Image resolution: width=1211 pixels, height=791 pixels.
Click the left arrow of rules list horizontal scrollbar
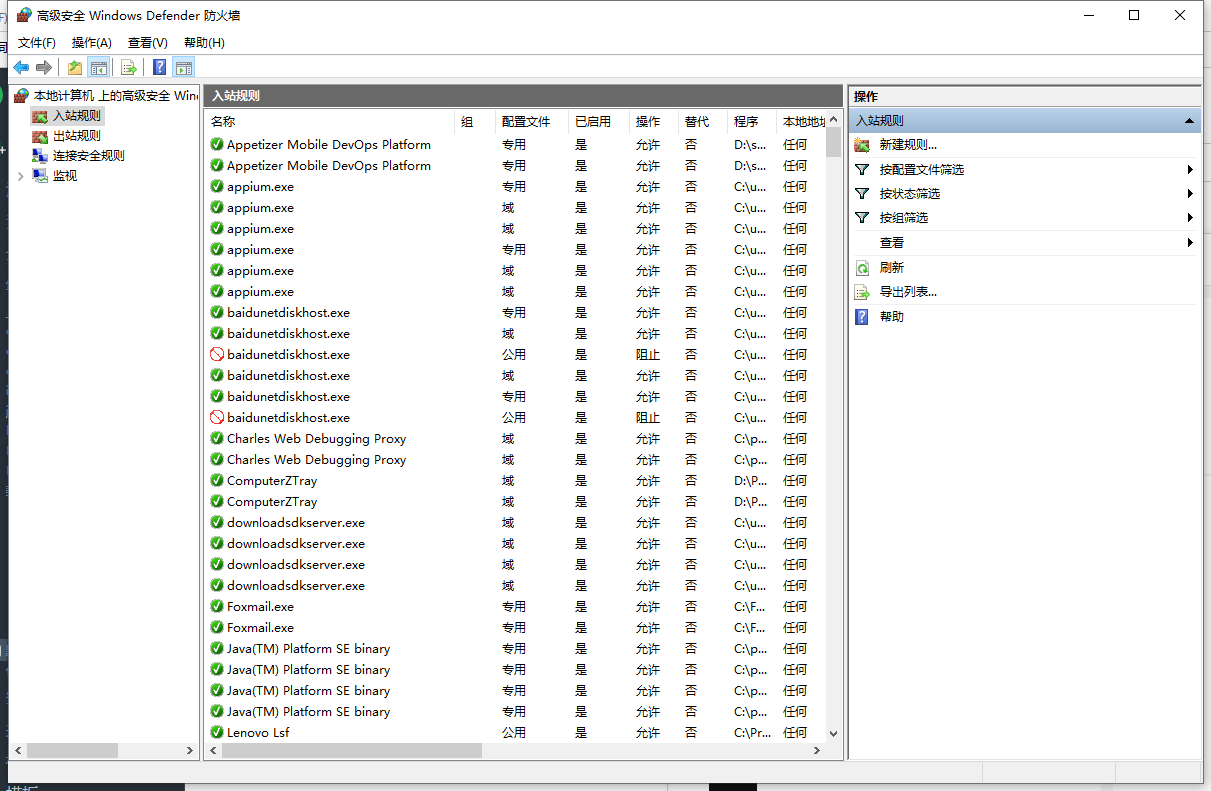point(213,750)
